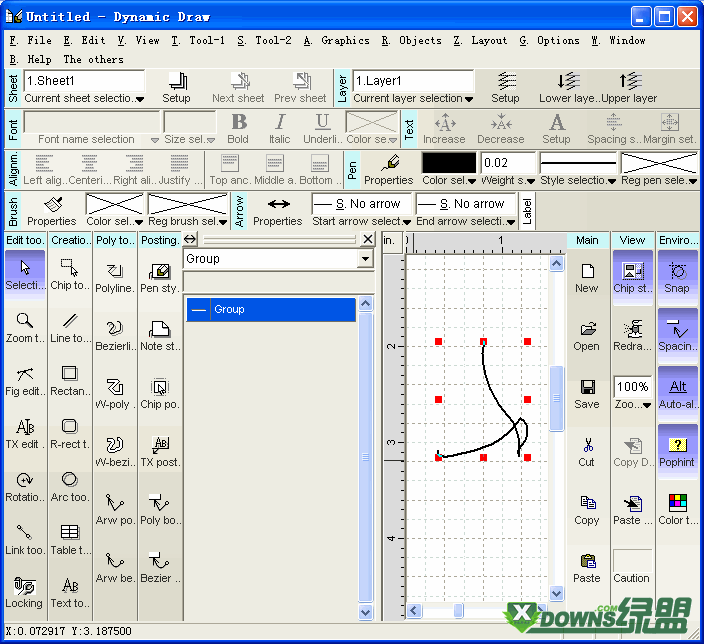Viewport: 704px width, 644px height.
Task: Open the Edit menu
Action: (84, 40)
